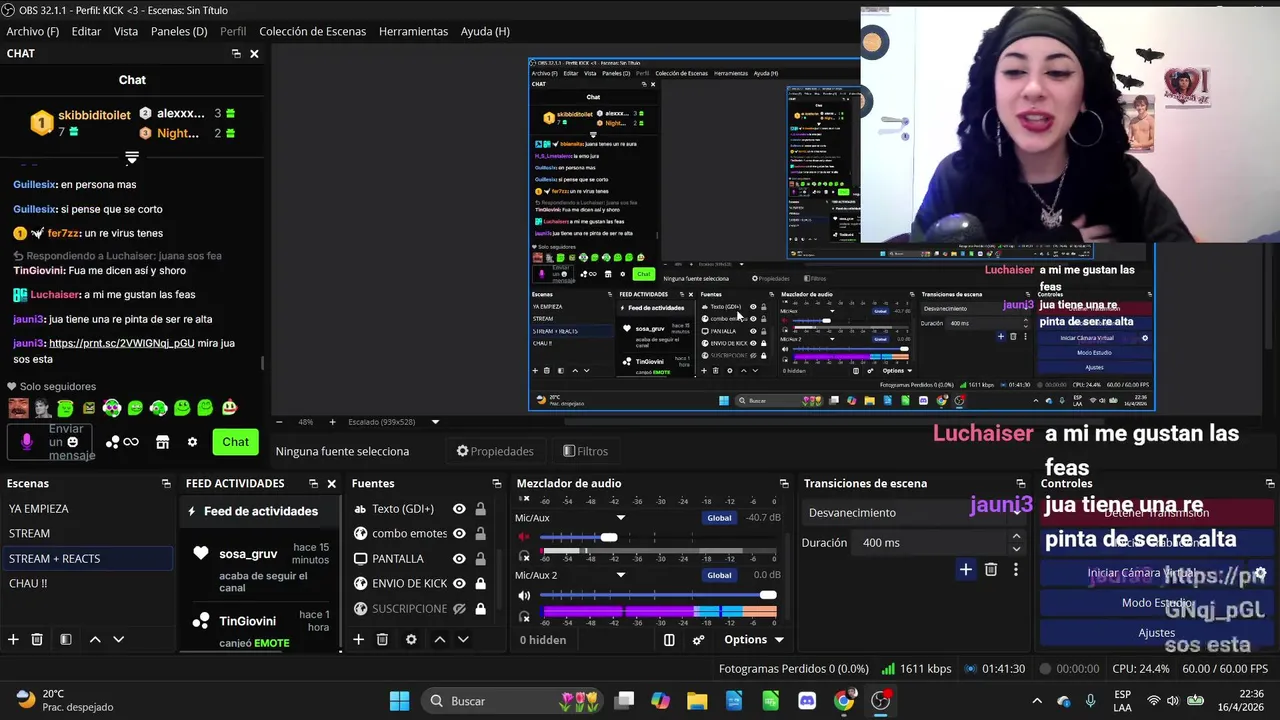Close the FEED ACTIVIDADES panel
This screenshot has width=1280, height=720.
332,483
